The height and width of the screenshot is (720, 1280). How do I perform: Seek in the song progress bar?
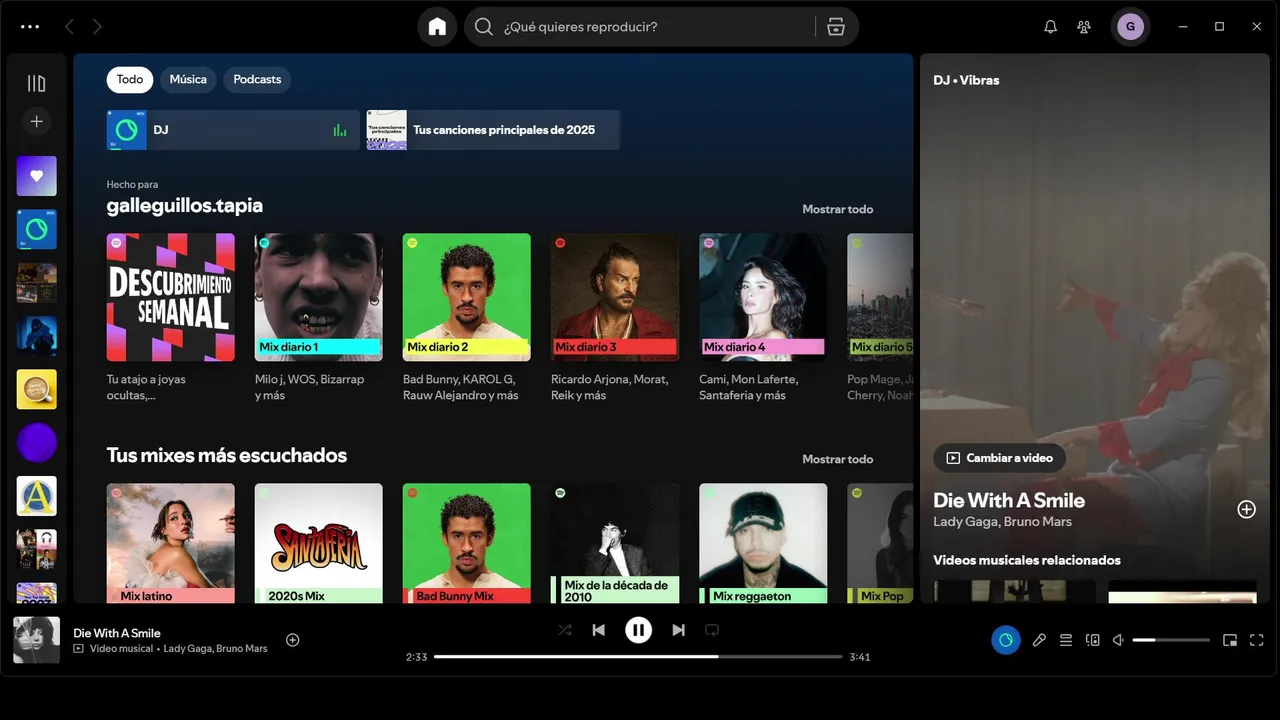click(x=638, y=657)
